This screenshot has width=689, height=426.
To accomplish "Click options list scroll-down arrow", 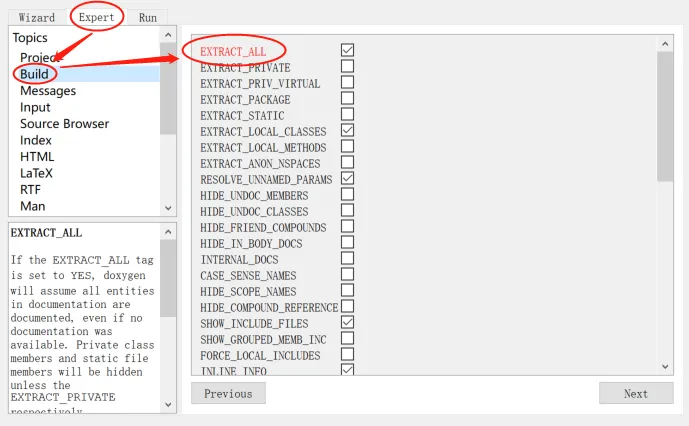I will point(665,366).
